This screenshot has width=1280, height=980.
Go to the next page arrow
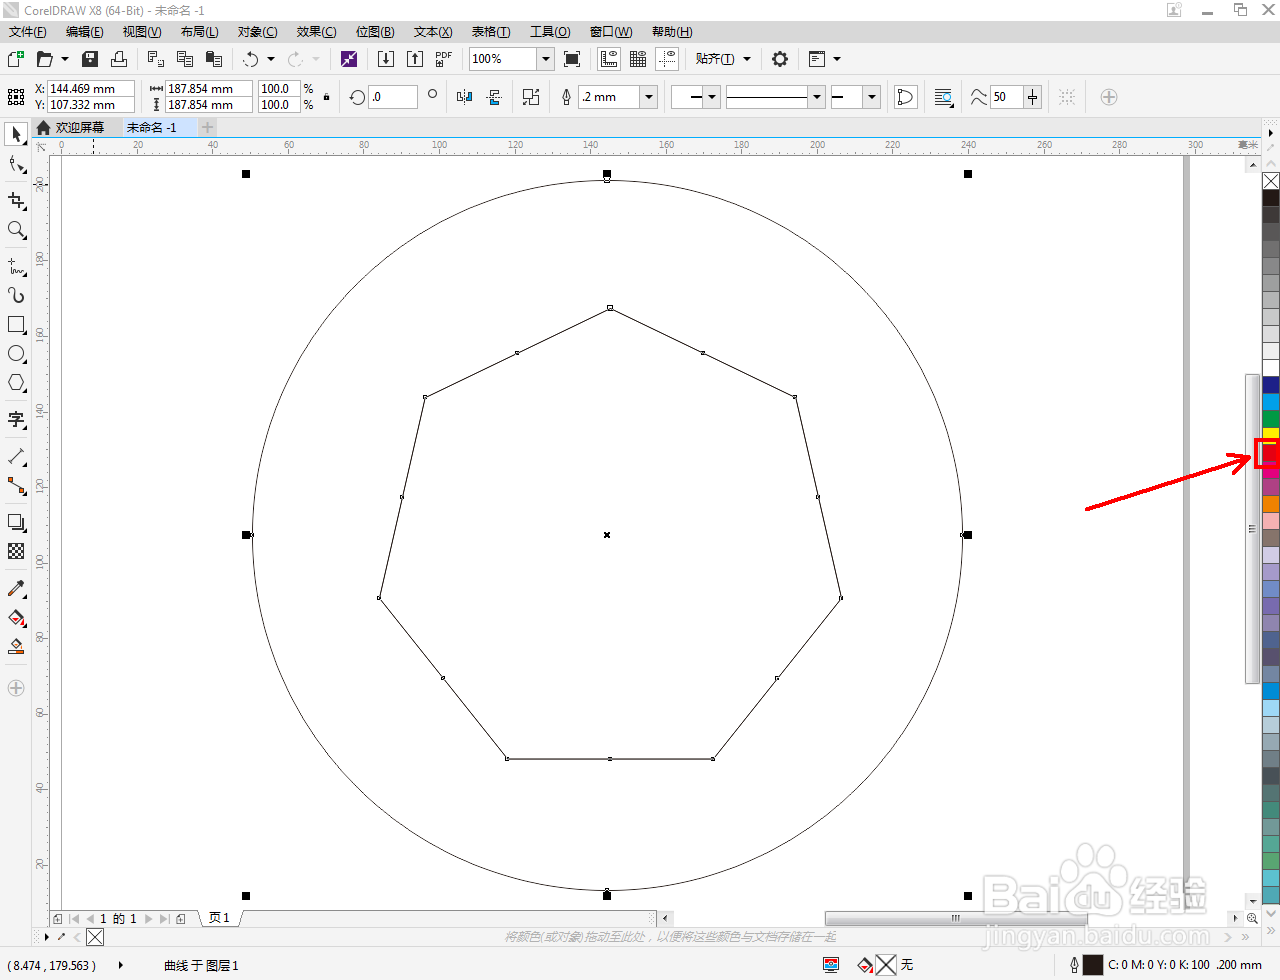point(149,918)
